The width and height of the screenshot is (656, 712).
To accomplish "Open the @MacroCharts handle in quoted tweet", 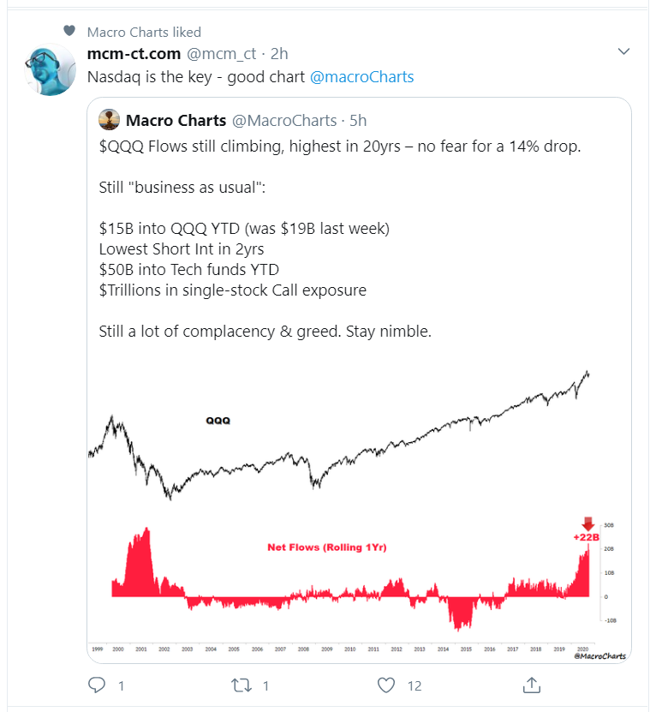I will [283, 122].
